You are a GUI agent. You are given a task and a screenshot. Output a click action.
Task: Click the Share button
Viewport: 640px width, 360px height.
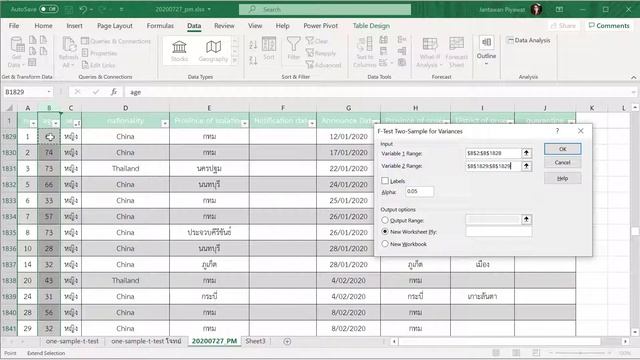point(563,25)
